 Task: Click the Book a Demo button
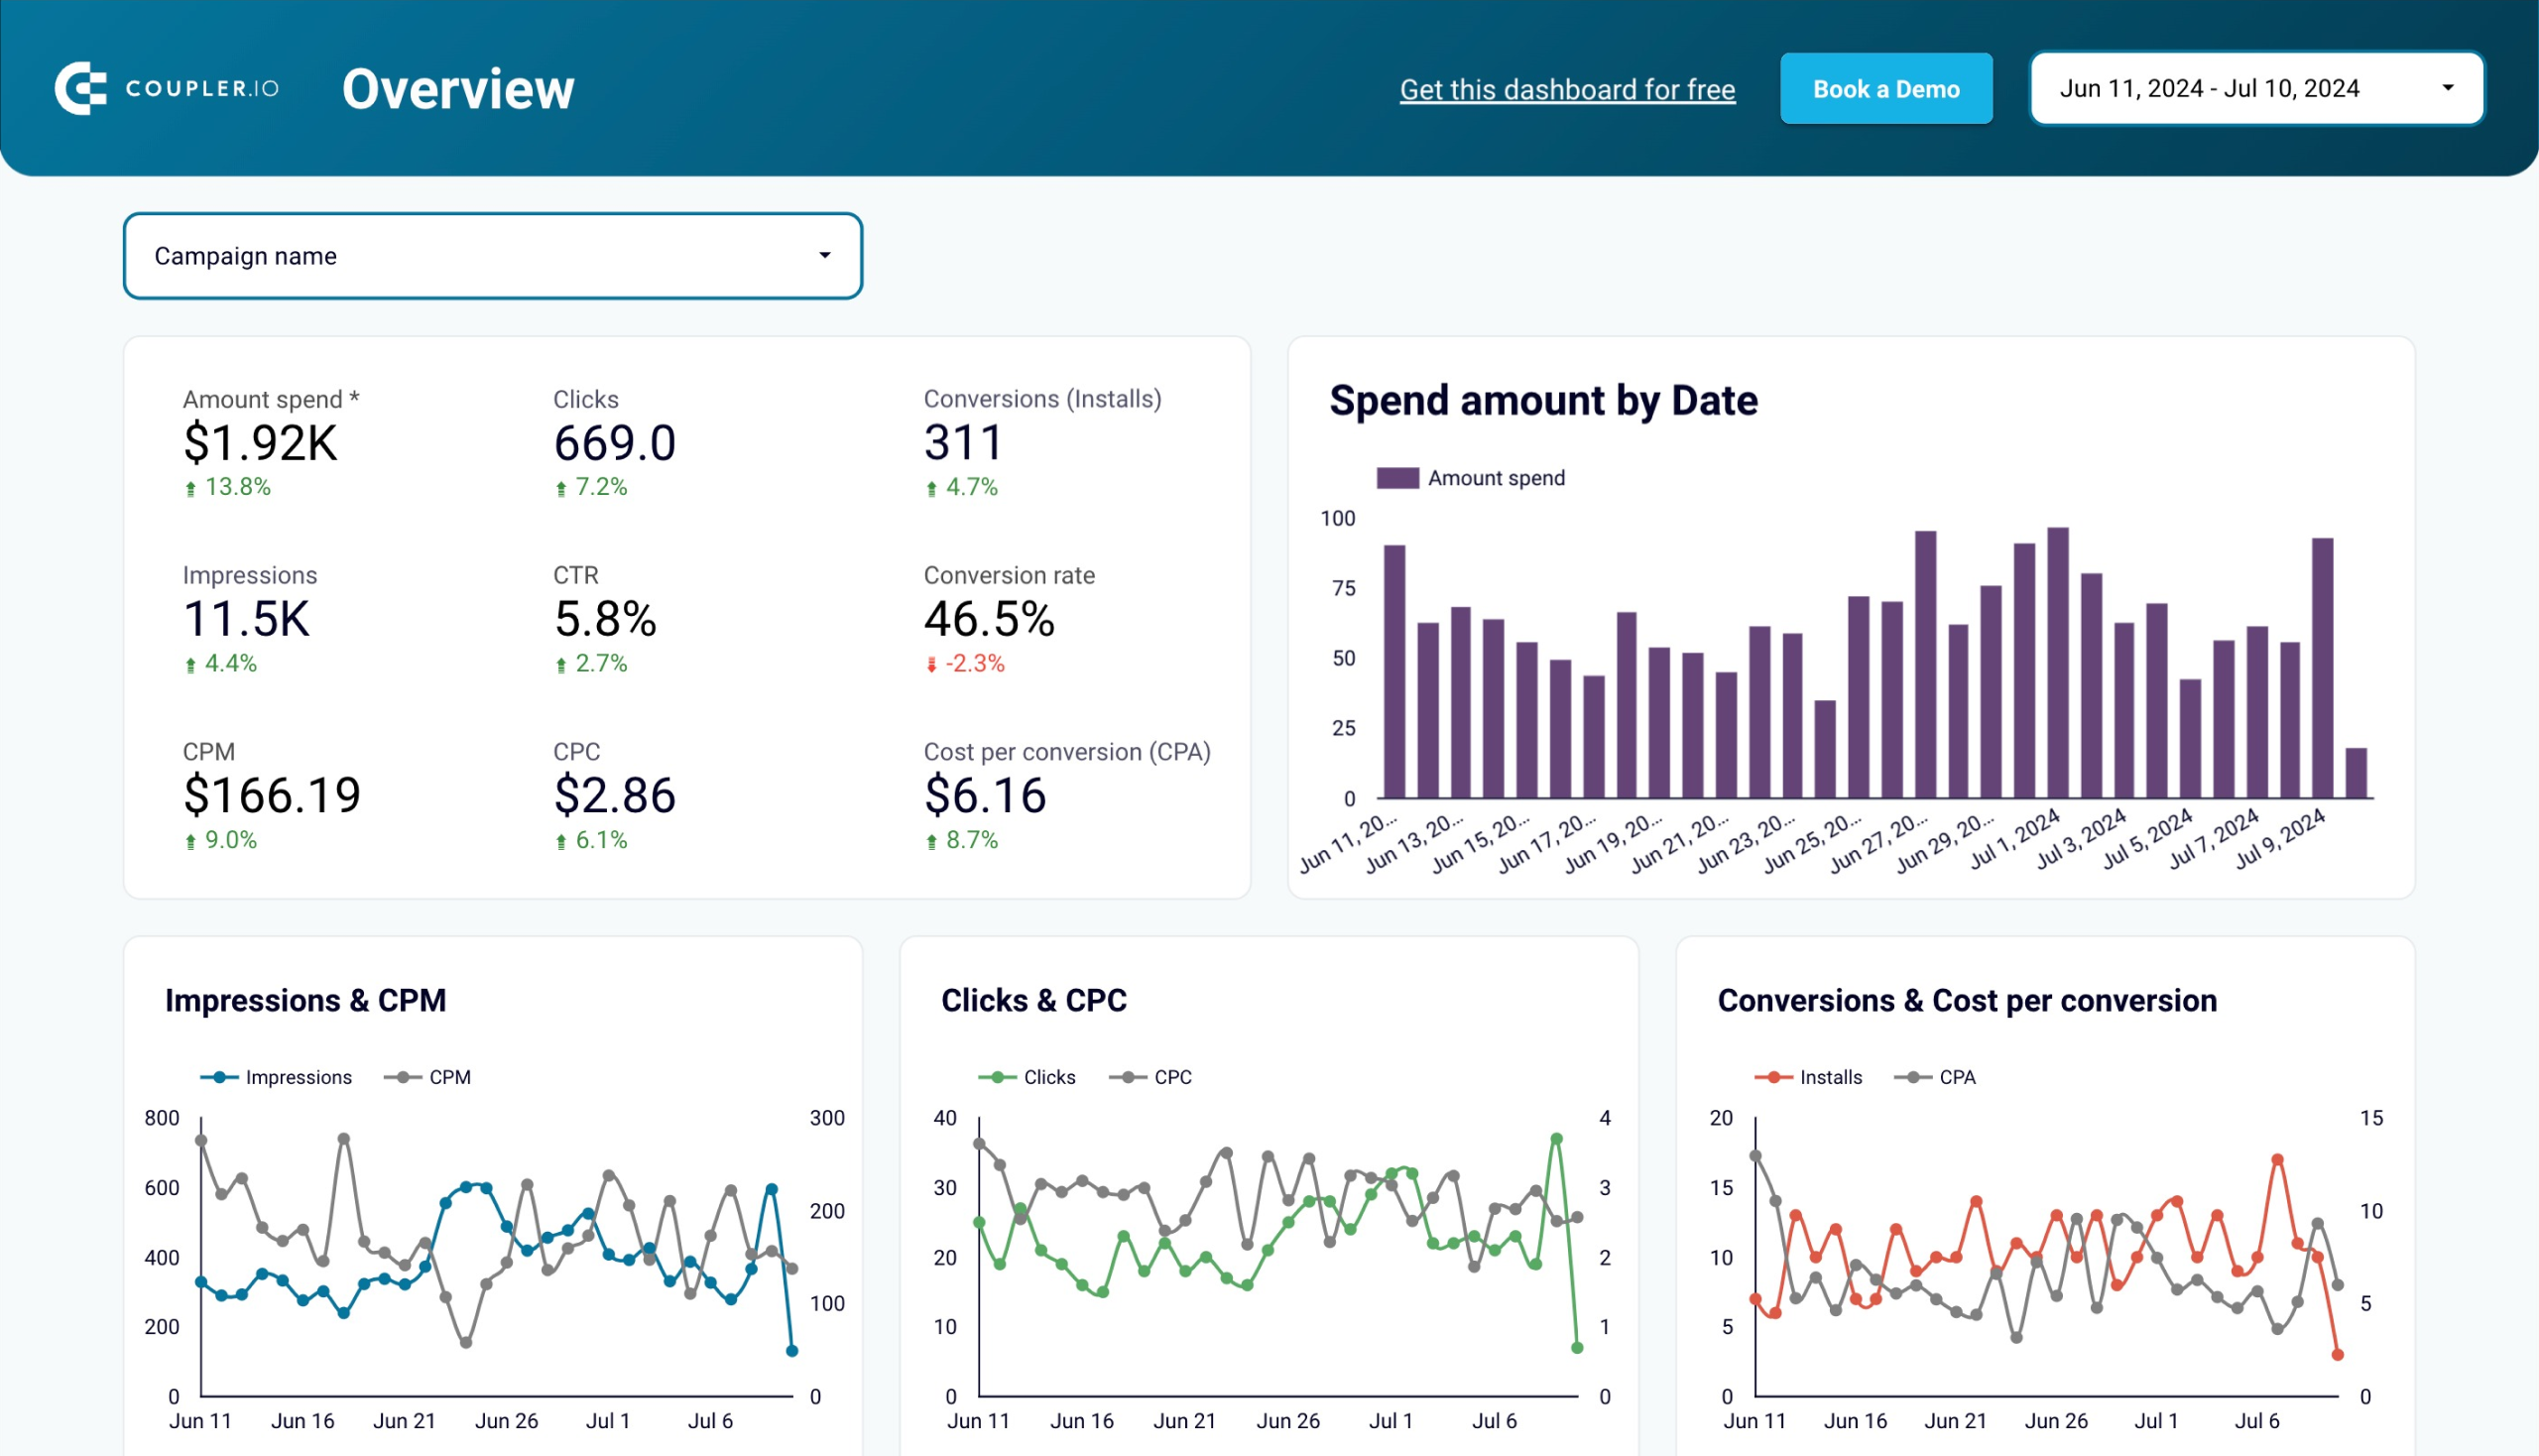tap(1886, 87)
